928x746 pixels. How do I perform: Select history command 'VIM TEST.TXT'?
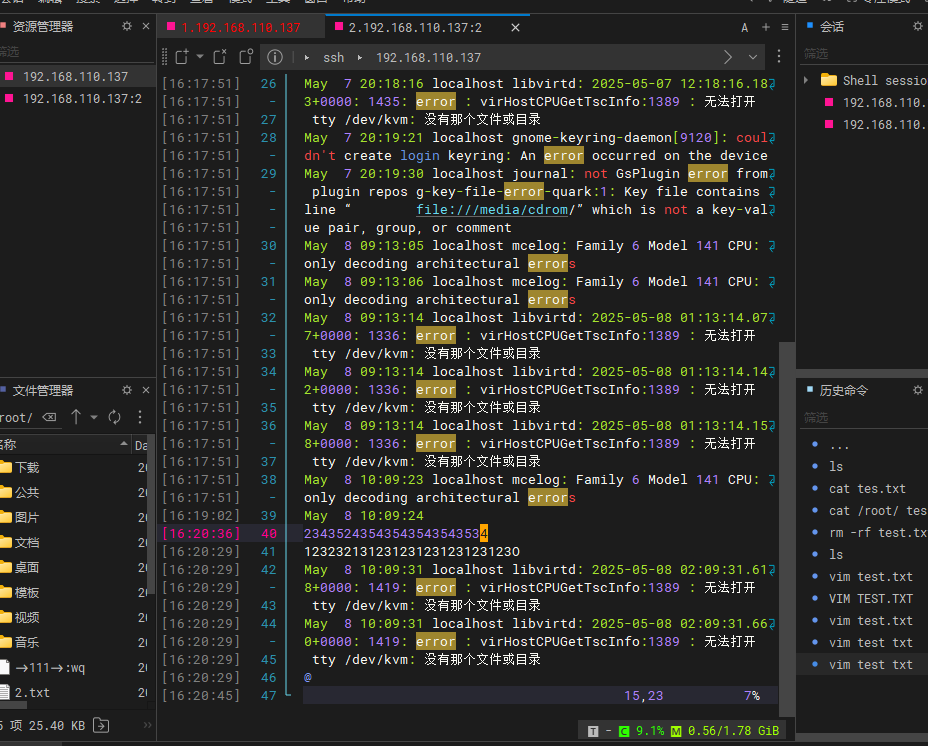pos(871,599)
